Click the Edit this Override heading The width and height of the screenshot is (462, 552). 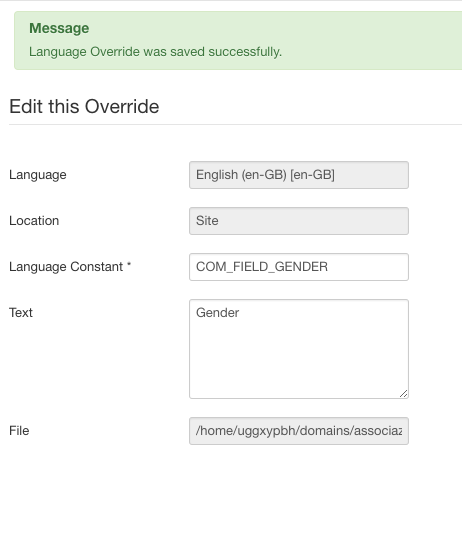84,106
